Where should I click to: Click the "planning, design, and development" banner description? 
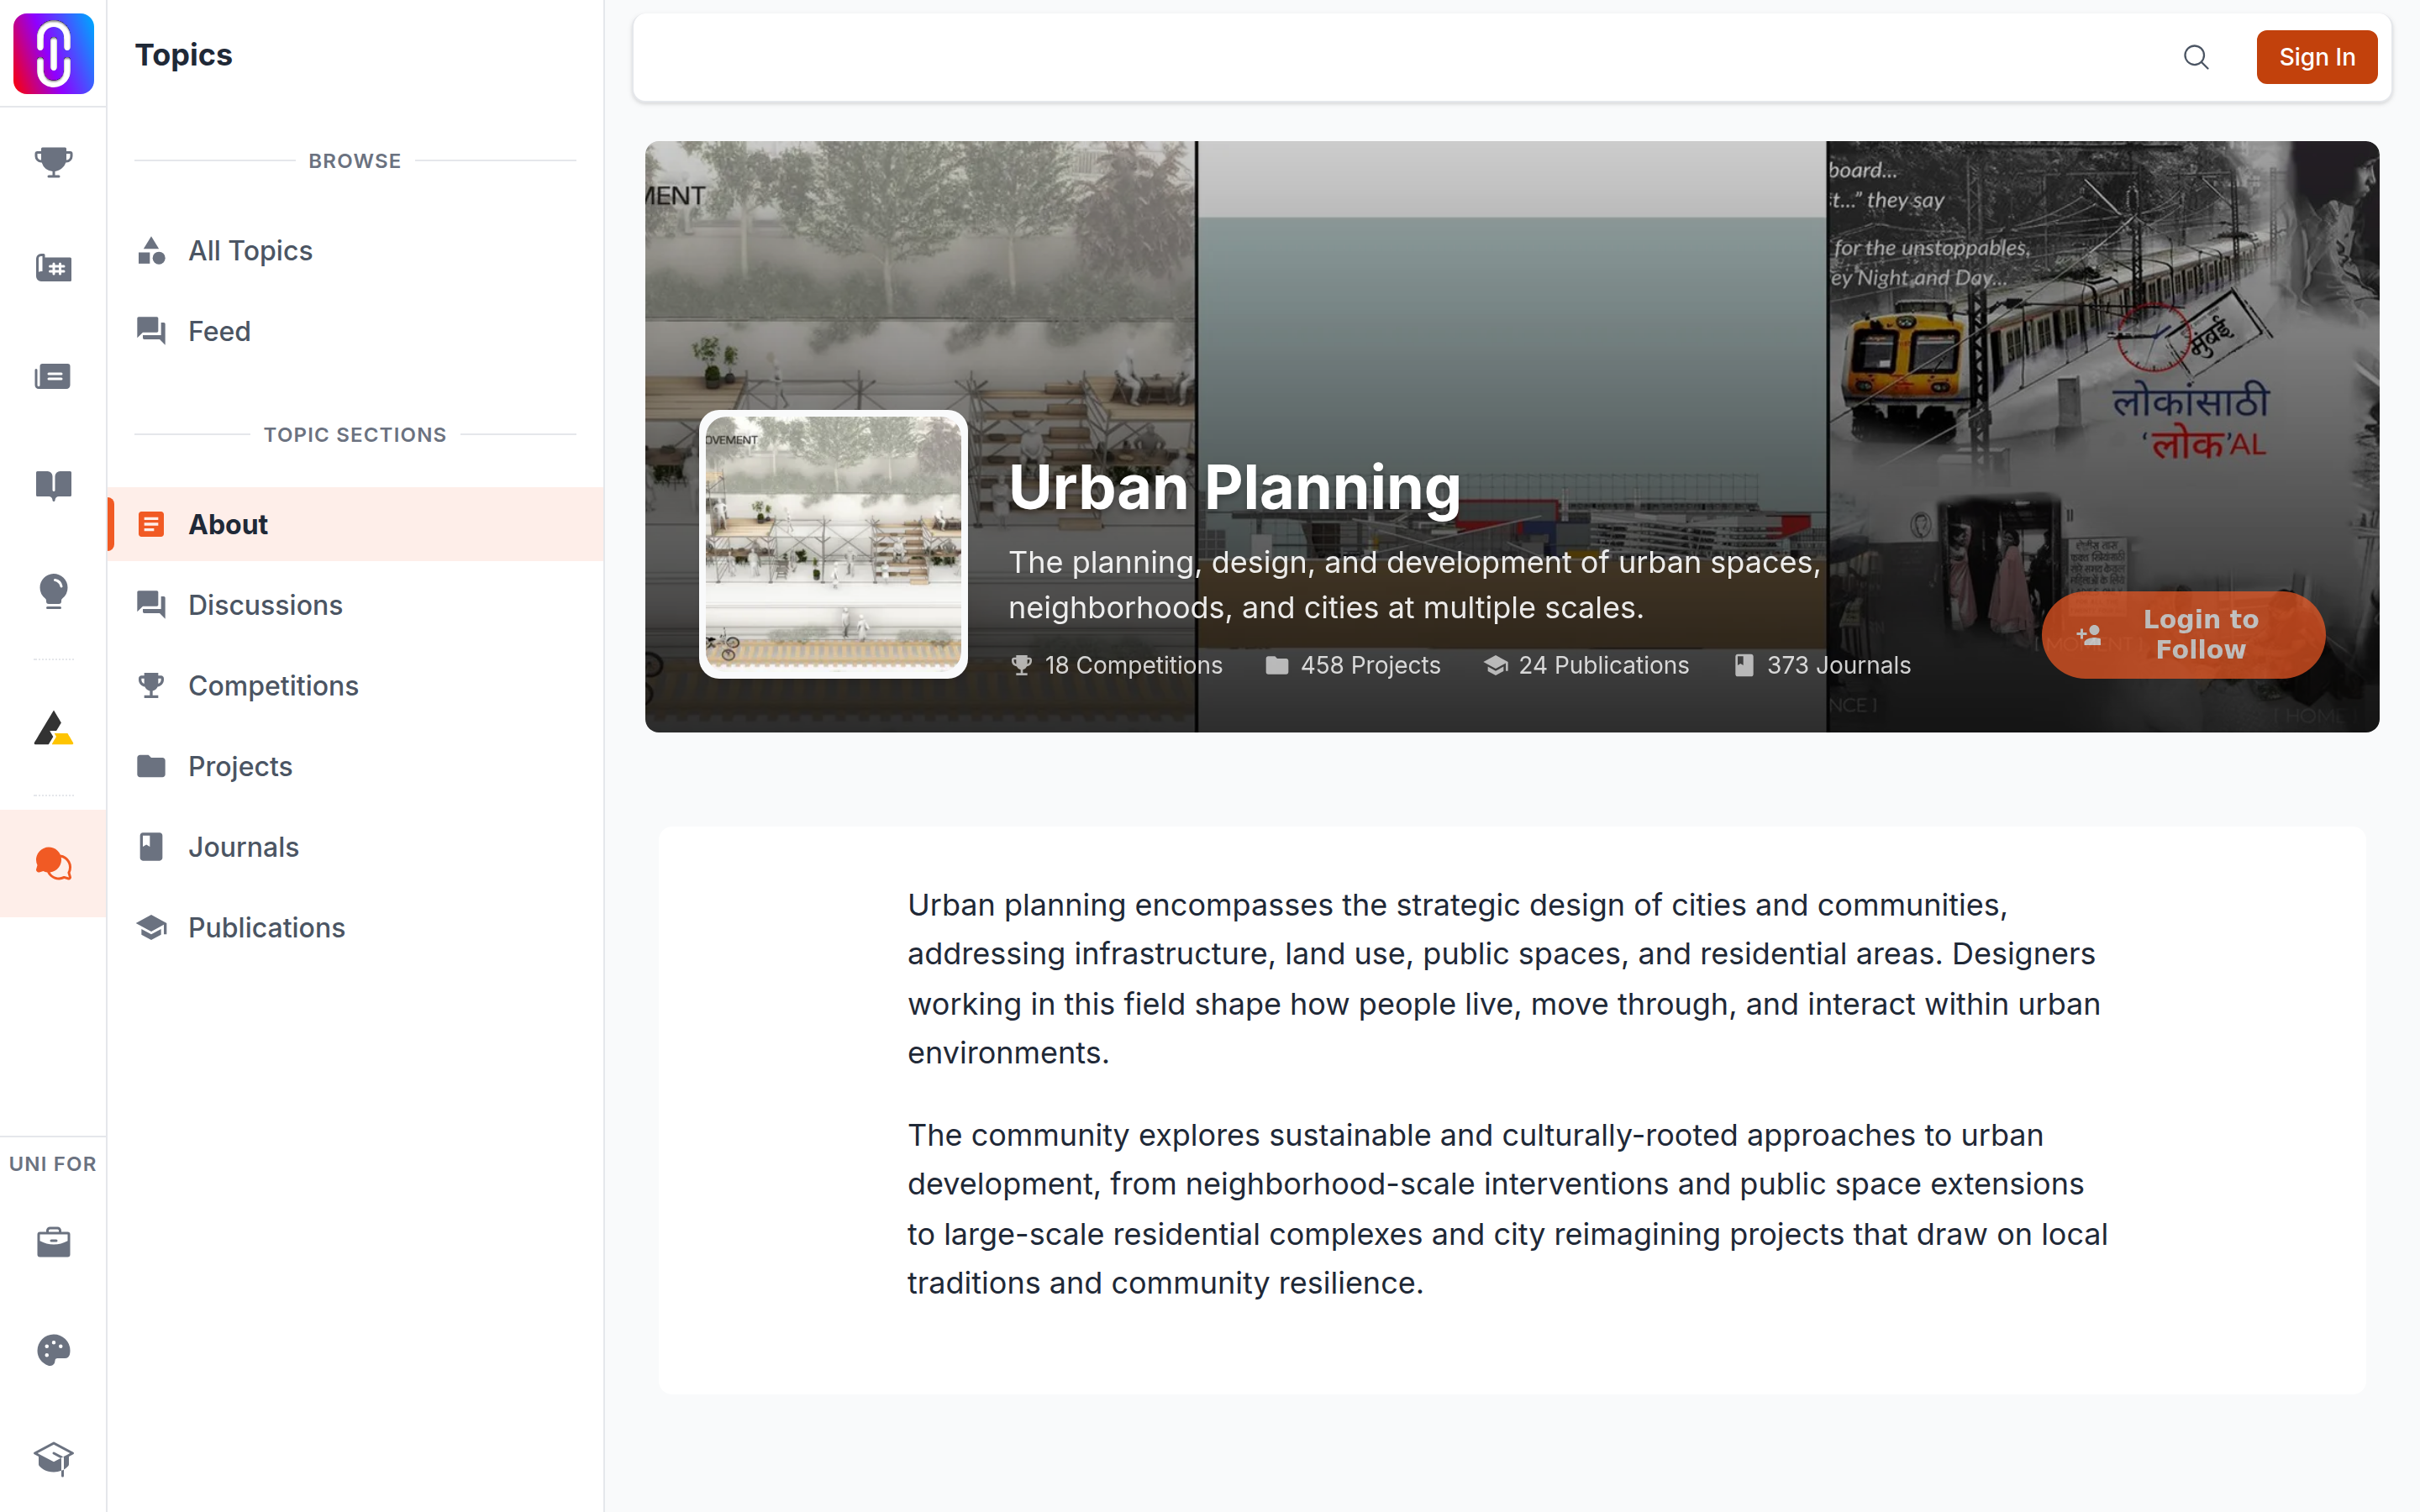click(x=1414, y=585)
